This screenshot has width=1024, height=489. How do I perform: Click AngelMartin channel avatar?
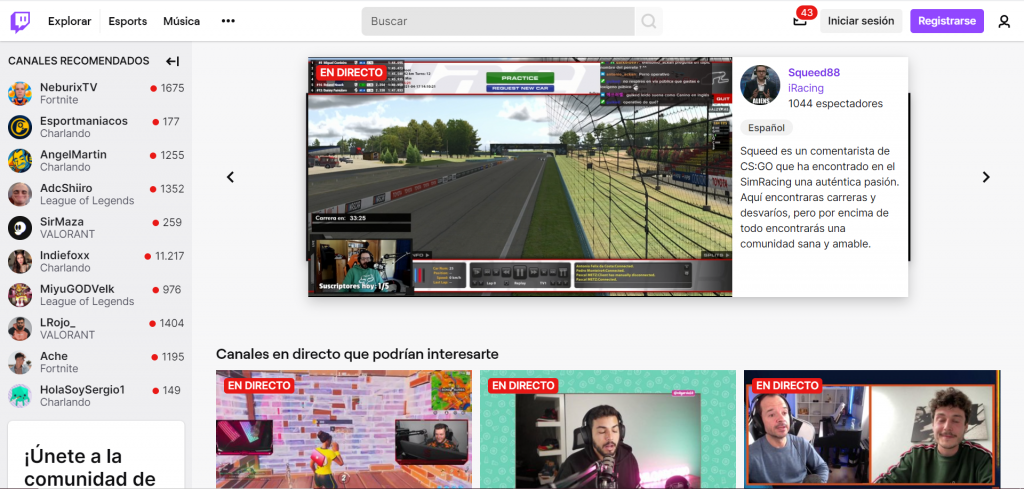[20, 161]
